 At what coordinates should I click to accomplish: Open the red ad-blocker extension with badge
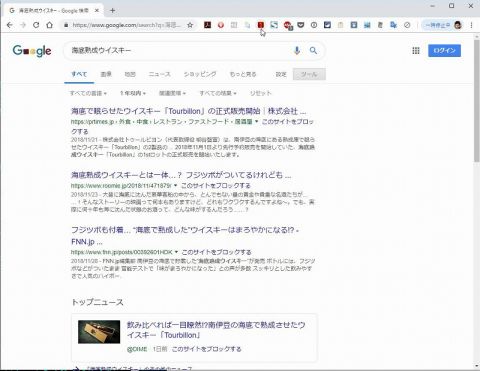tap(288, 25)
